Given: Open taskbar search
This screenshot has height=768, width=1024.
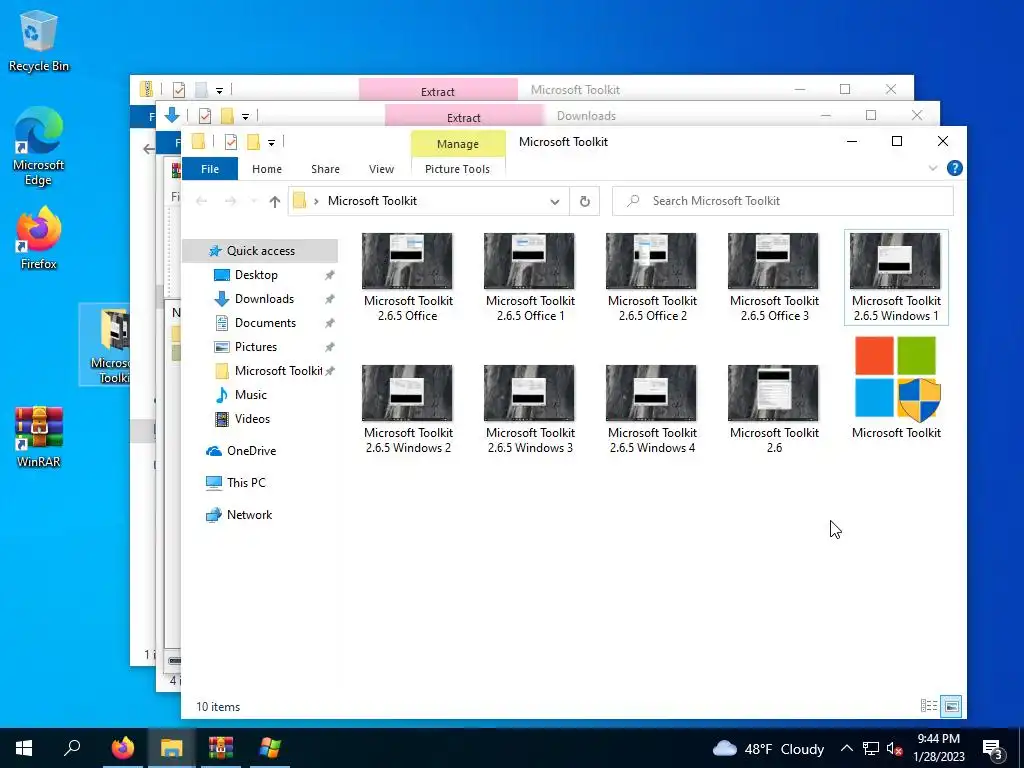Looking at the screenshot, I should point(72,748).
